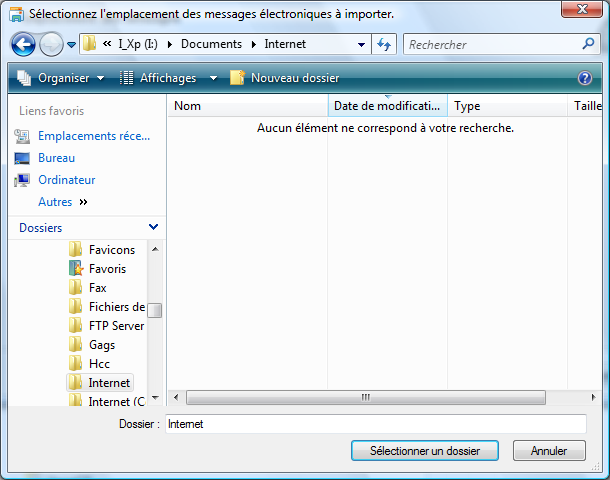Click Sélectionner un dossier button
610x480 pixels.
pyautogui.click(x=425, y=451)
